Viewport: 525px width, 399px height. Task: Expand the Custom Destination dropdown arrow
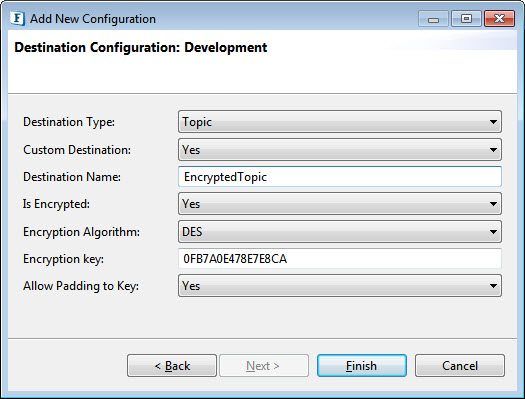pyautogui.click(x=493, y=150)
